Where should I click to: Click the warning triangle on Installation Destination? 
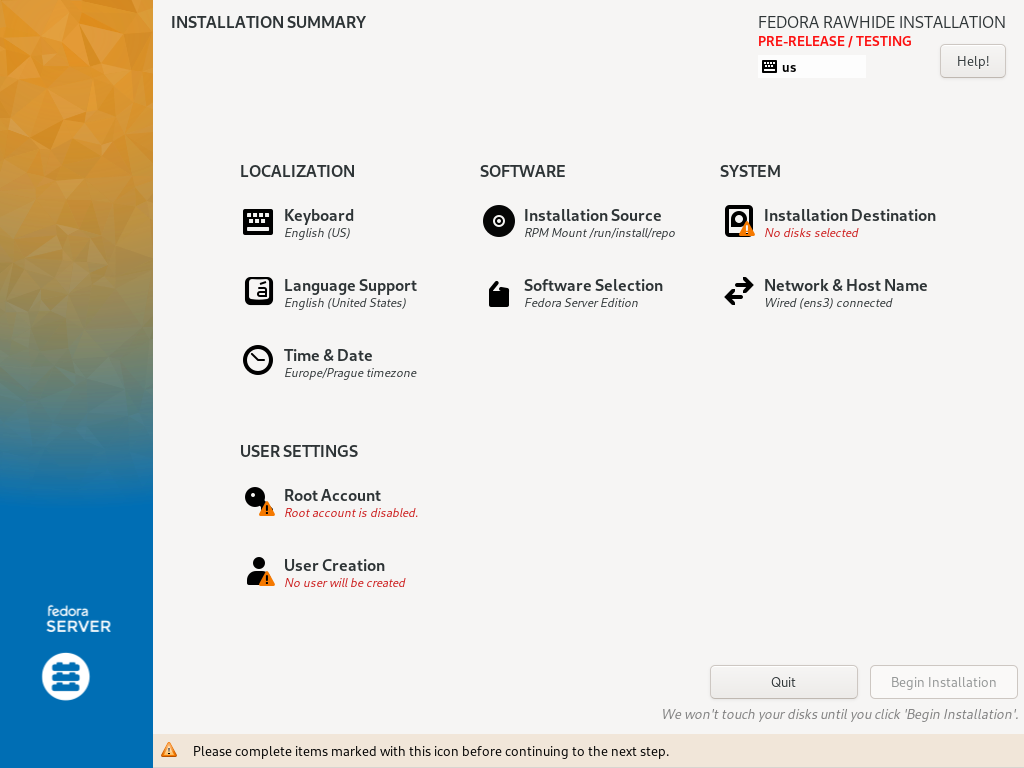coord(746,229)
